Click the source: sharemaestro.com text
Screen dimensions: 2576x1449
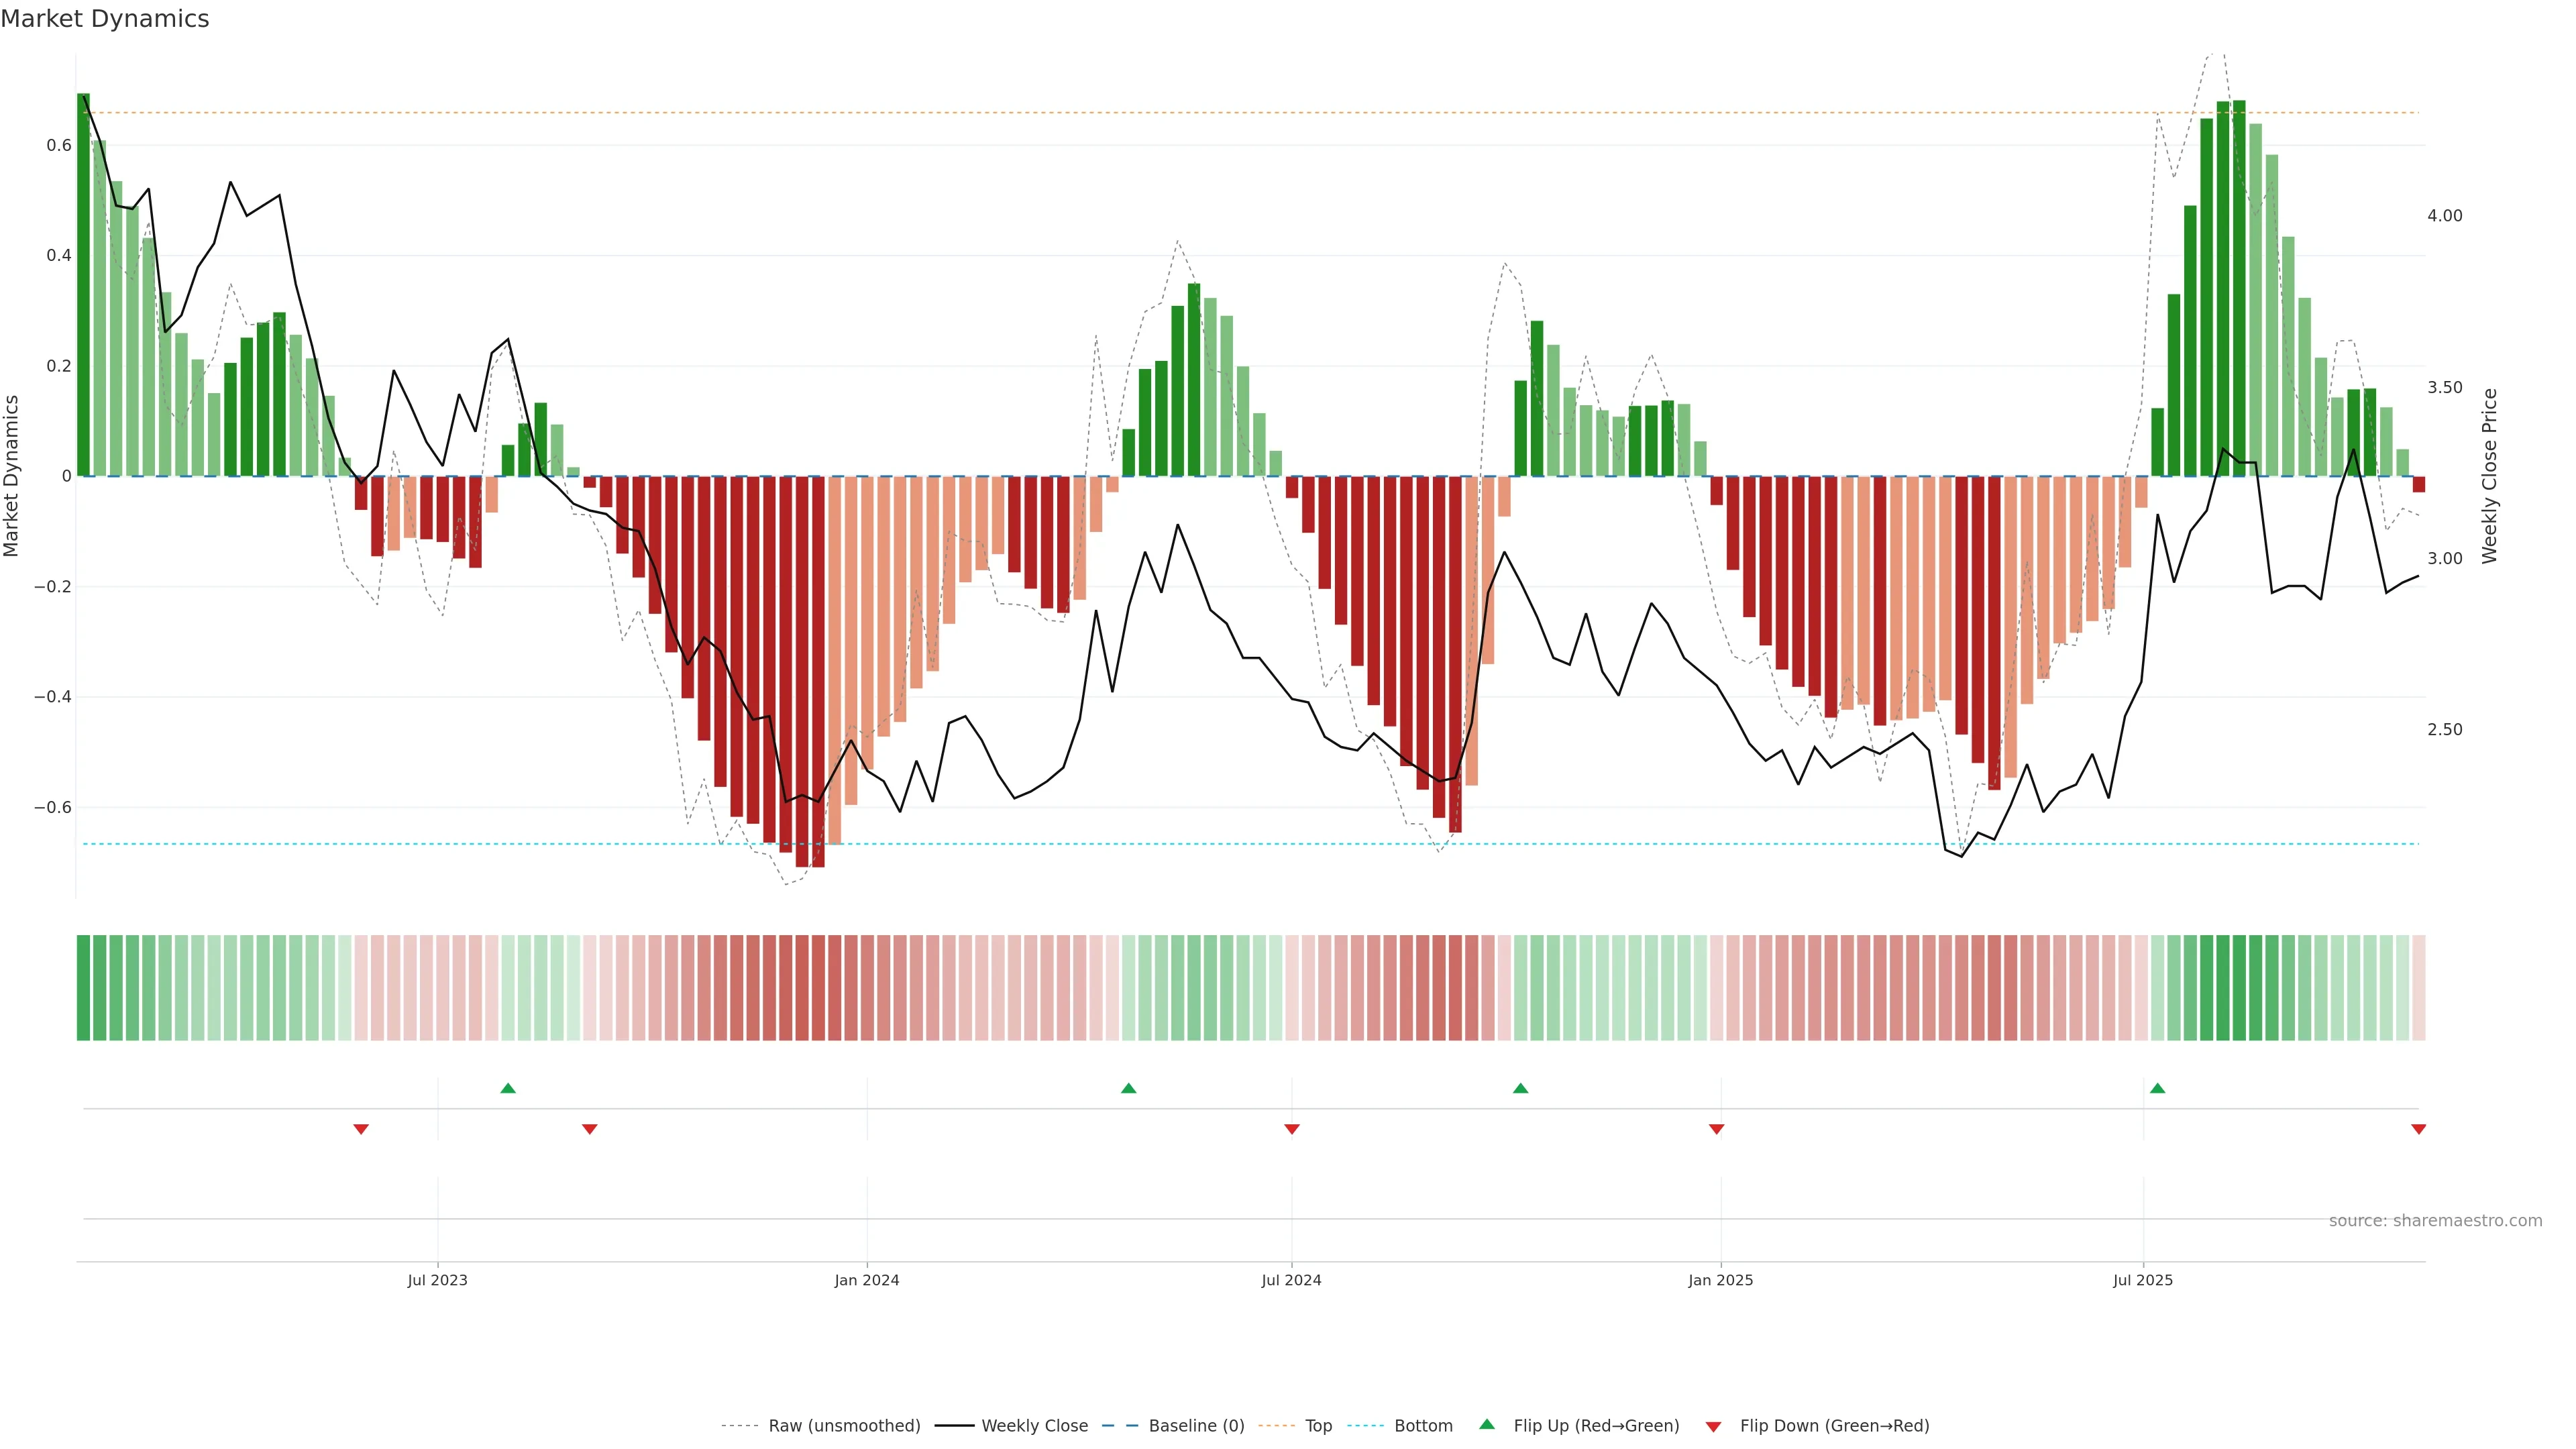pos(2435,1221)
